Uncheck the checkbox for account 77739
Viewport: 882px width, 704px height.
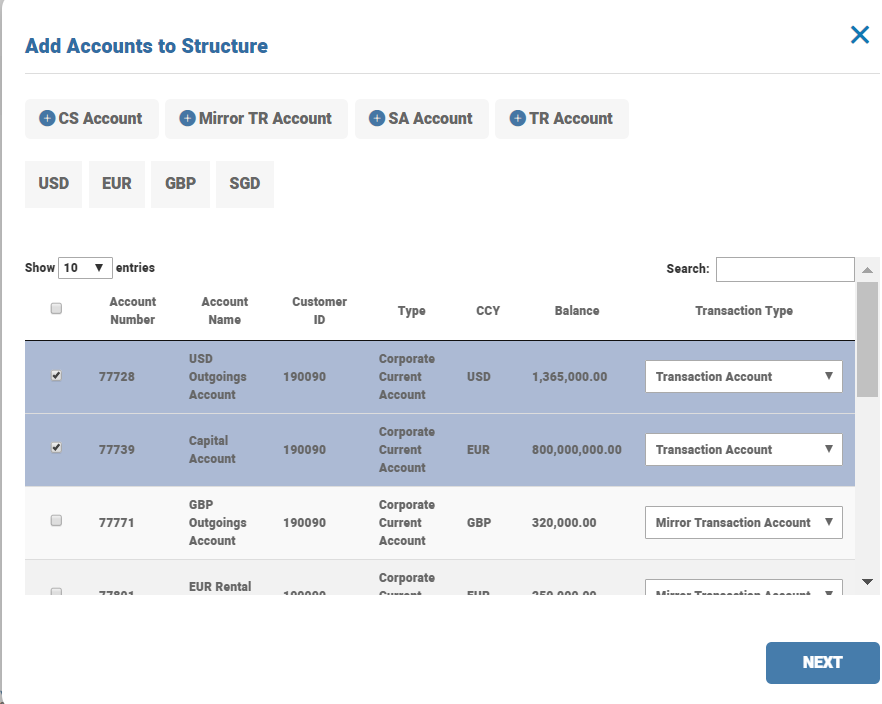tap(56, 449)
